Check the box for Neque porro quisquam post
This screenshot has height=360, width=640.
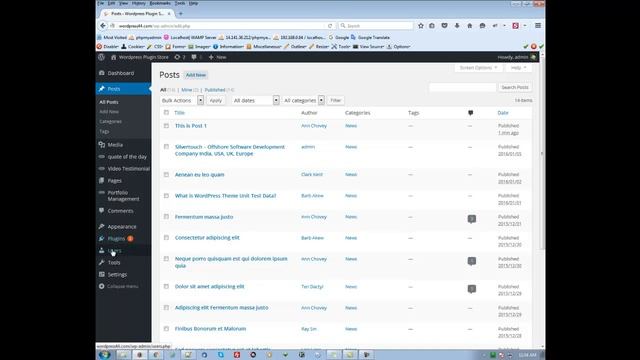(x=166, y=259)
